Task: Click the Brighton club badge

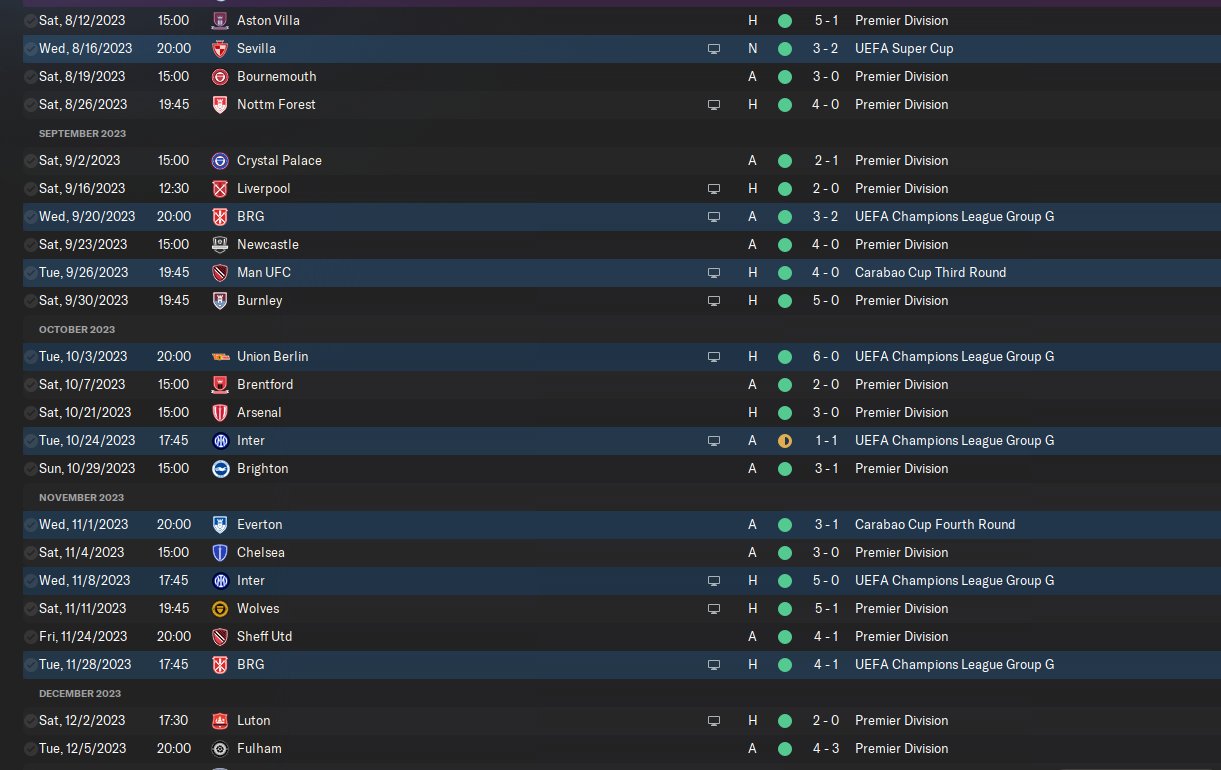Action: click(x=220, y=468)
